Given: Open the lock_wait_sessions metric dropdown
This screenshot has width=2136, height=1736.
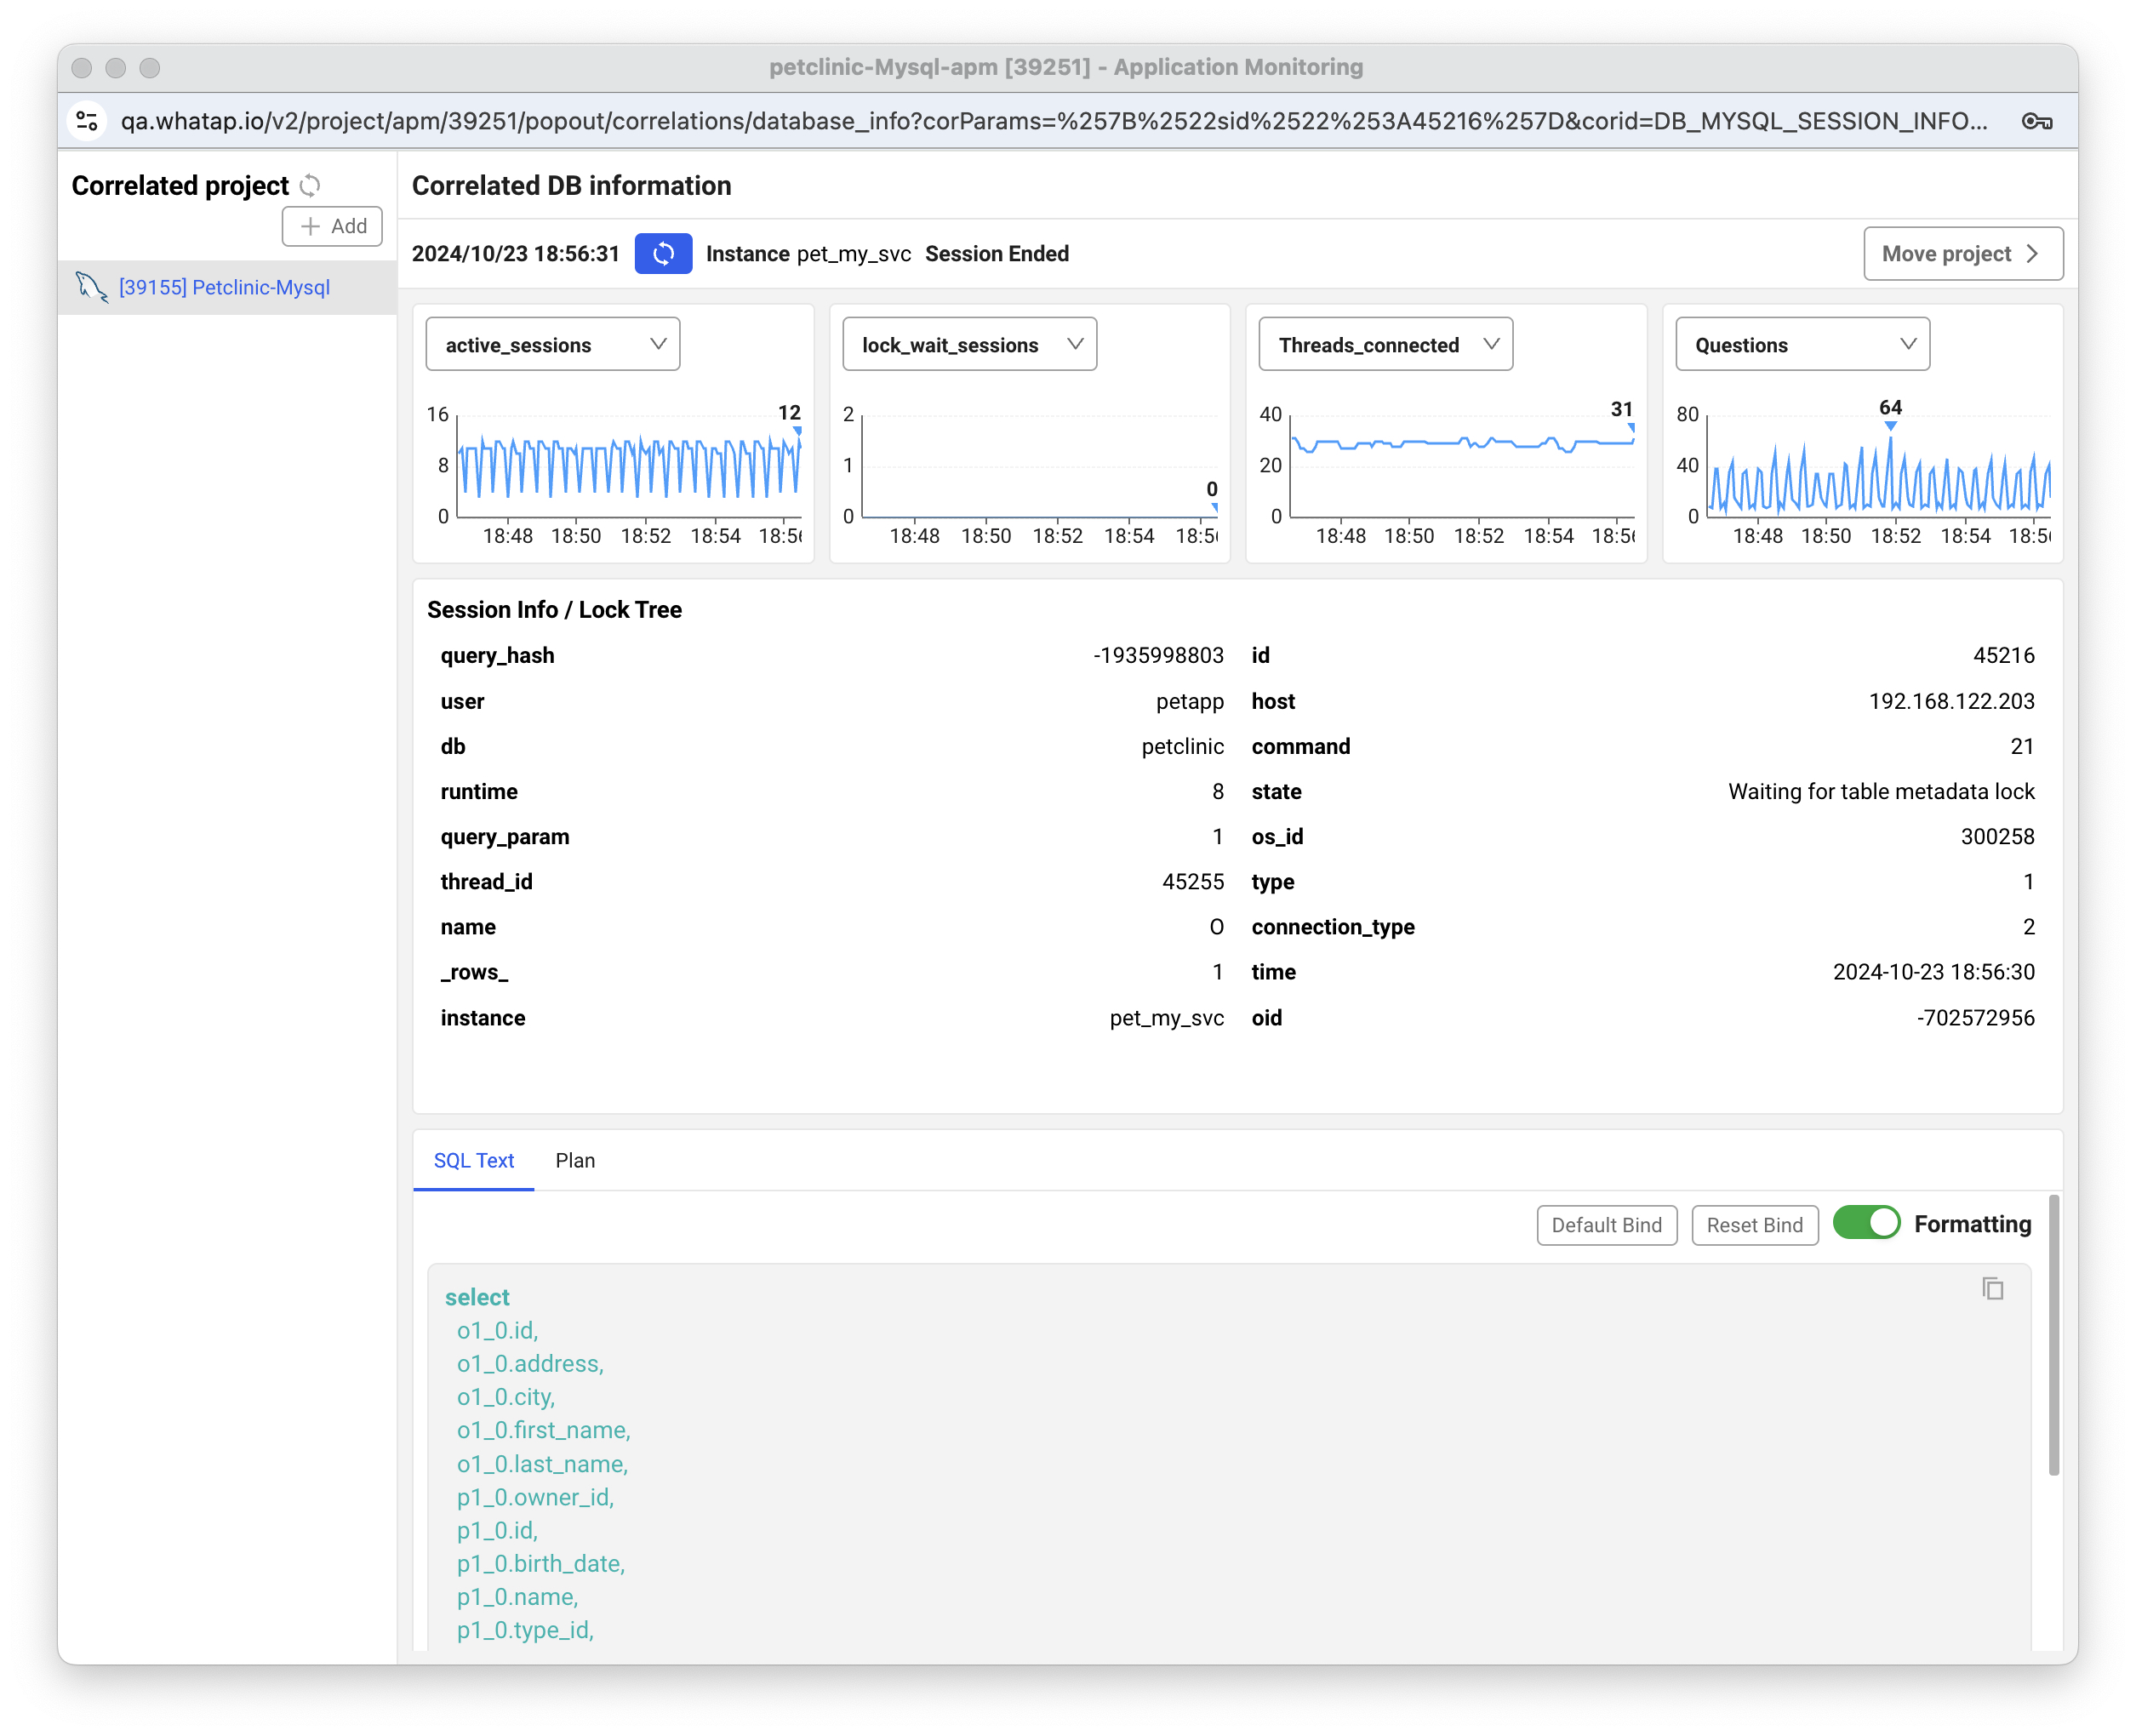Looking at the screenshot, I should coord(969,345).
